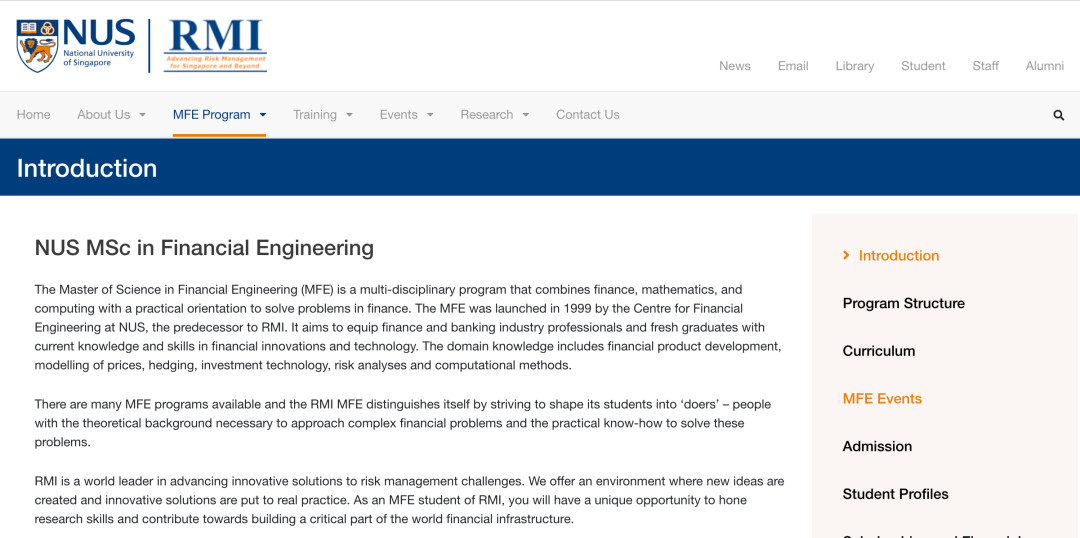Image resolution: width=1080 pixels, height=538 pixels.
Task: Expand the Research dropdown arrow
Action: pyautogui.click(x=526, y=115)
